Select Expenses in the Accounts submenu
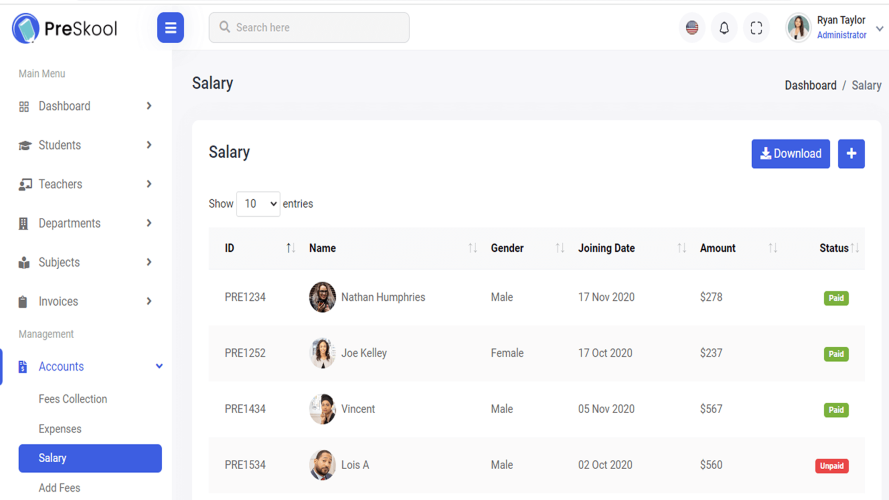 (x=60, y=429)
